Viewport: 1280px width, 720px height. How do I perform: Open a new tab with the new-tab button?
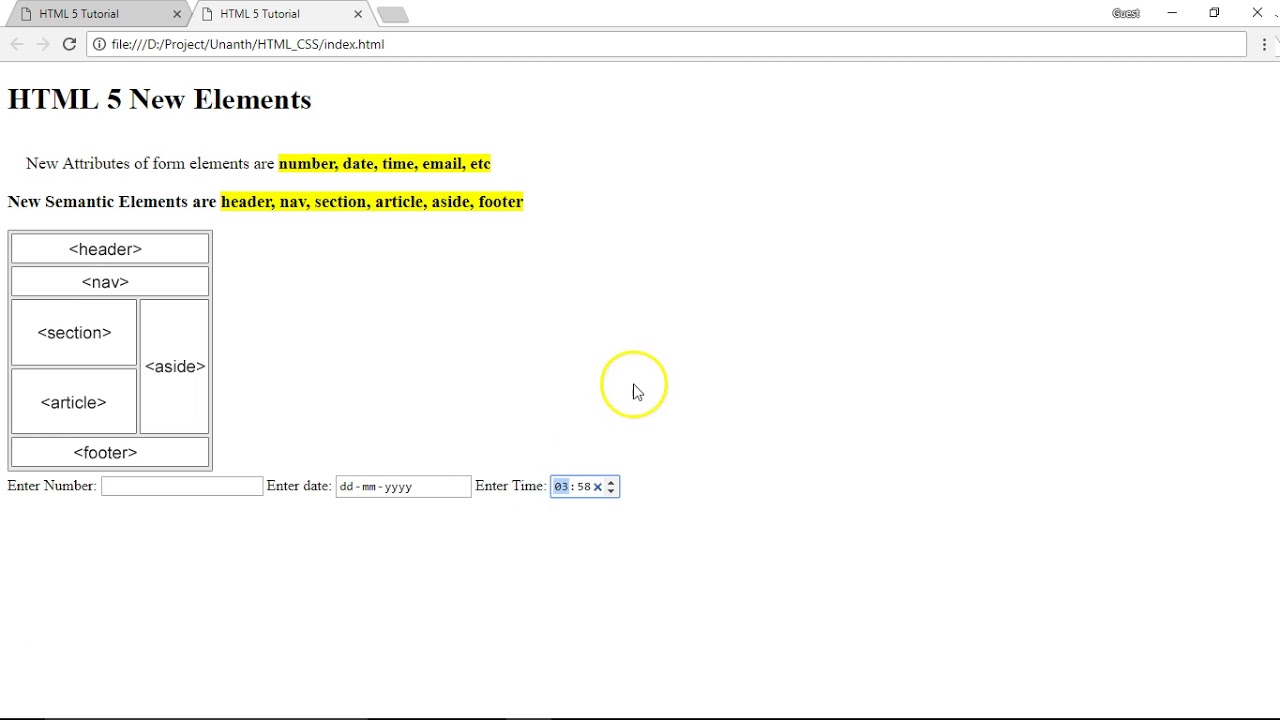pyautogui.click(x=392, y=15)
